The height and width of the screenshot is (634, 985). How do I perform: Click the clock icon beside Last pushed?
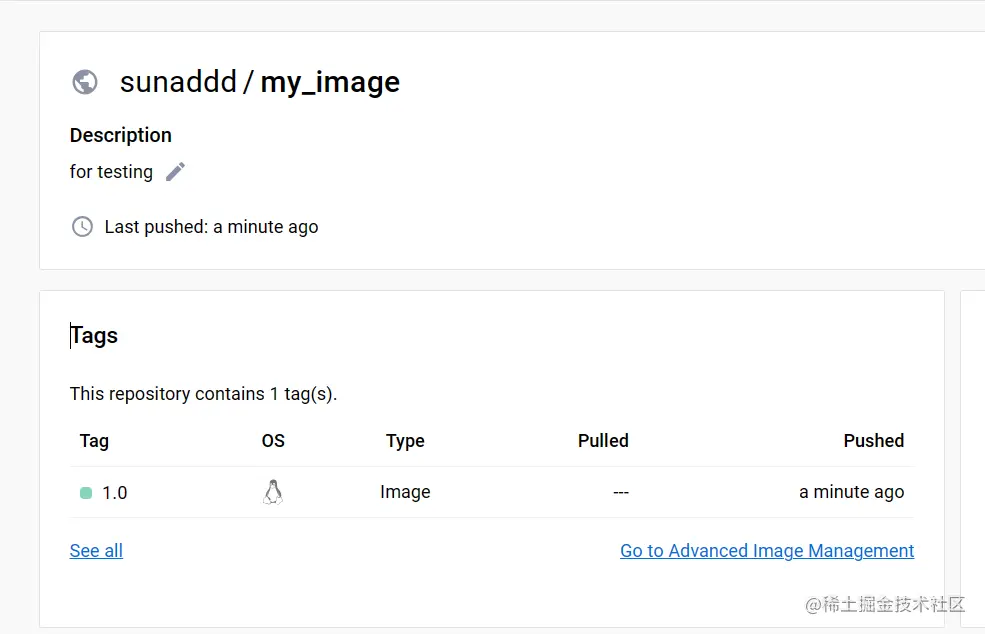(x=82, y=227)
